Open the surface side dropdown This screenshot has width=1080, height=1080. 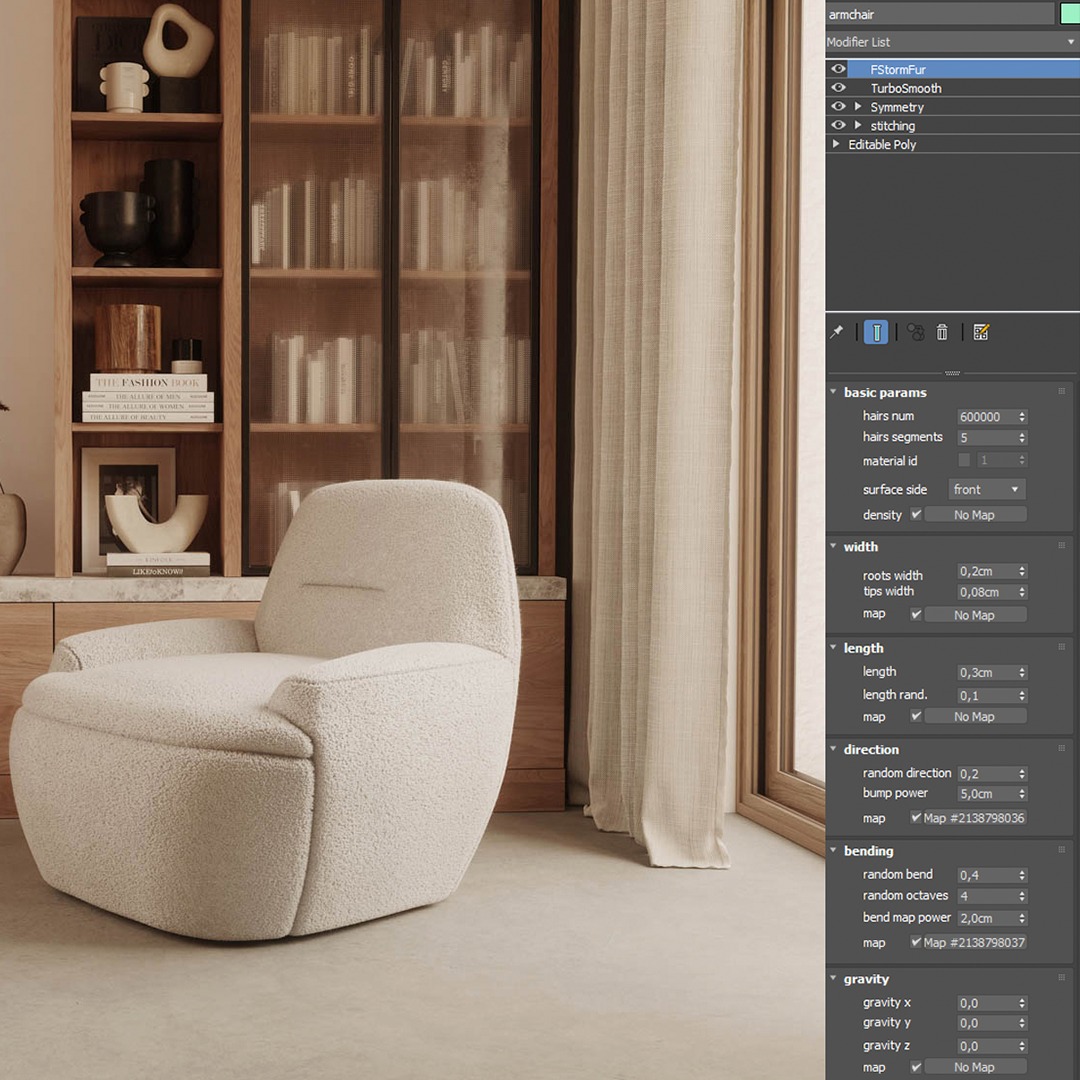pos(986,489)
